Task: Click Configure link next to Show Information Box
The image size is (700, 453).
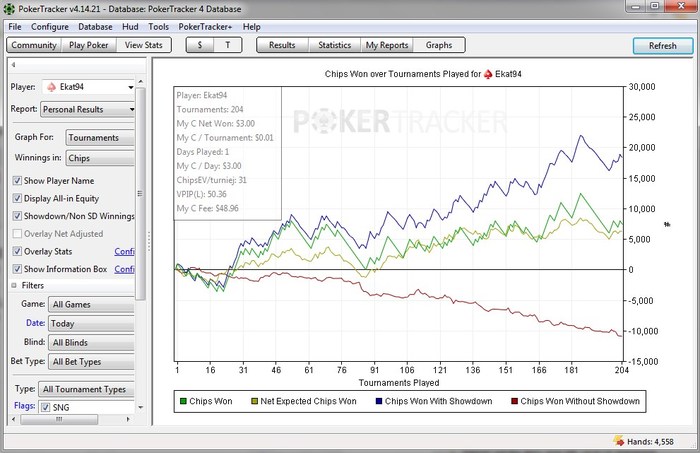Action: tap(124, 269)
